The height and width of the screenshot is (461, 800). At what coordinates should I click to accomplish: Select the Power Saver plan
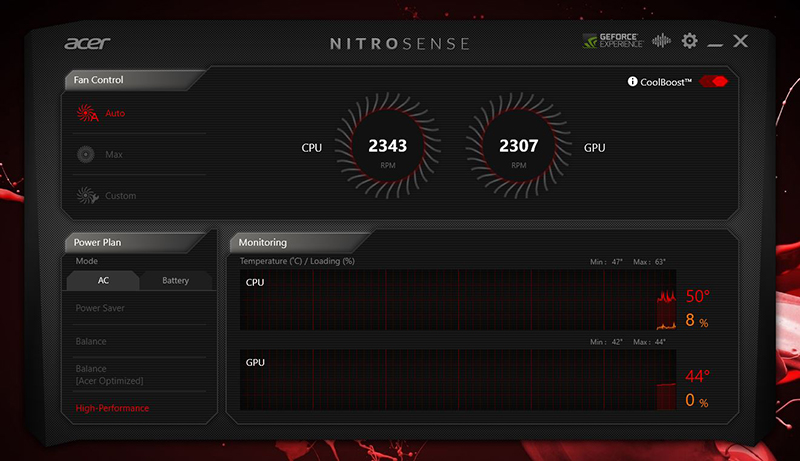point(100,308)
